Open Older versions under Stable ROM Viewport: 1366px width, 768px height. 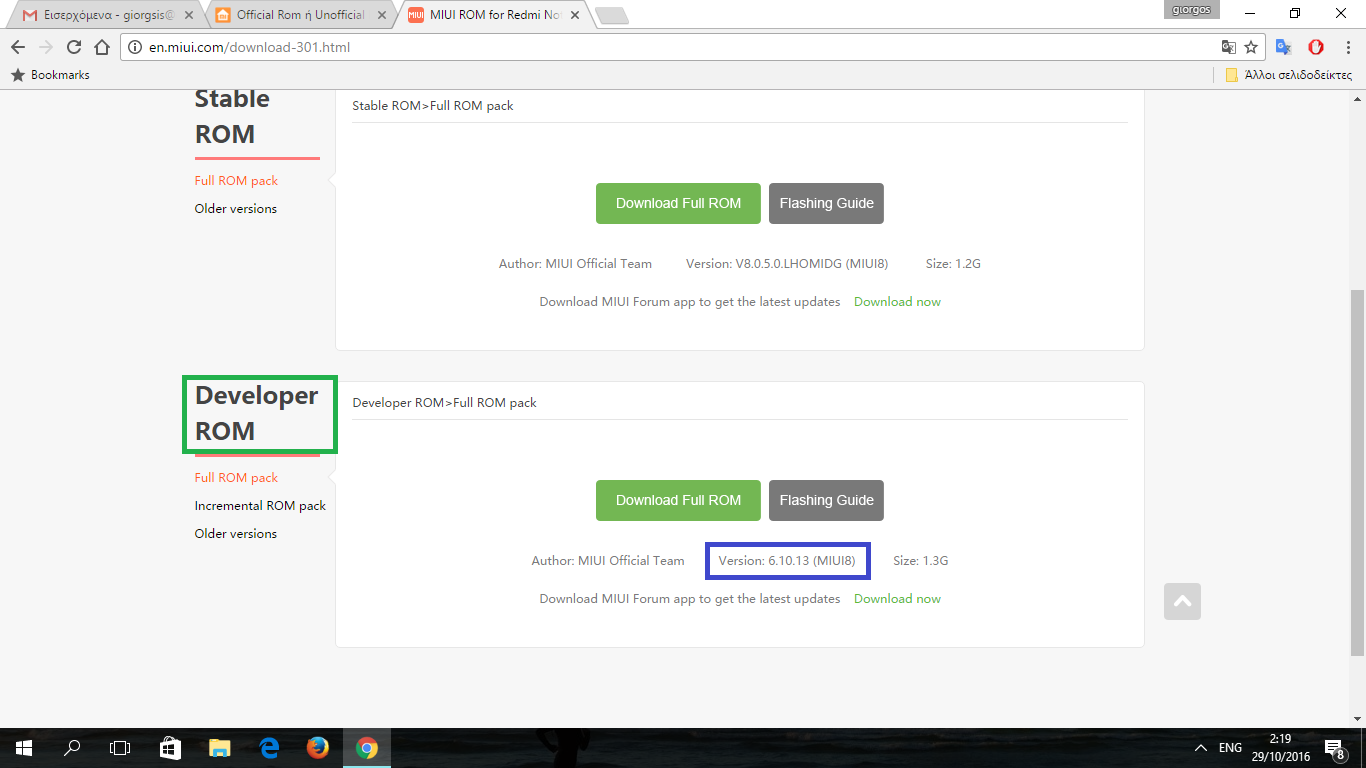236,209
